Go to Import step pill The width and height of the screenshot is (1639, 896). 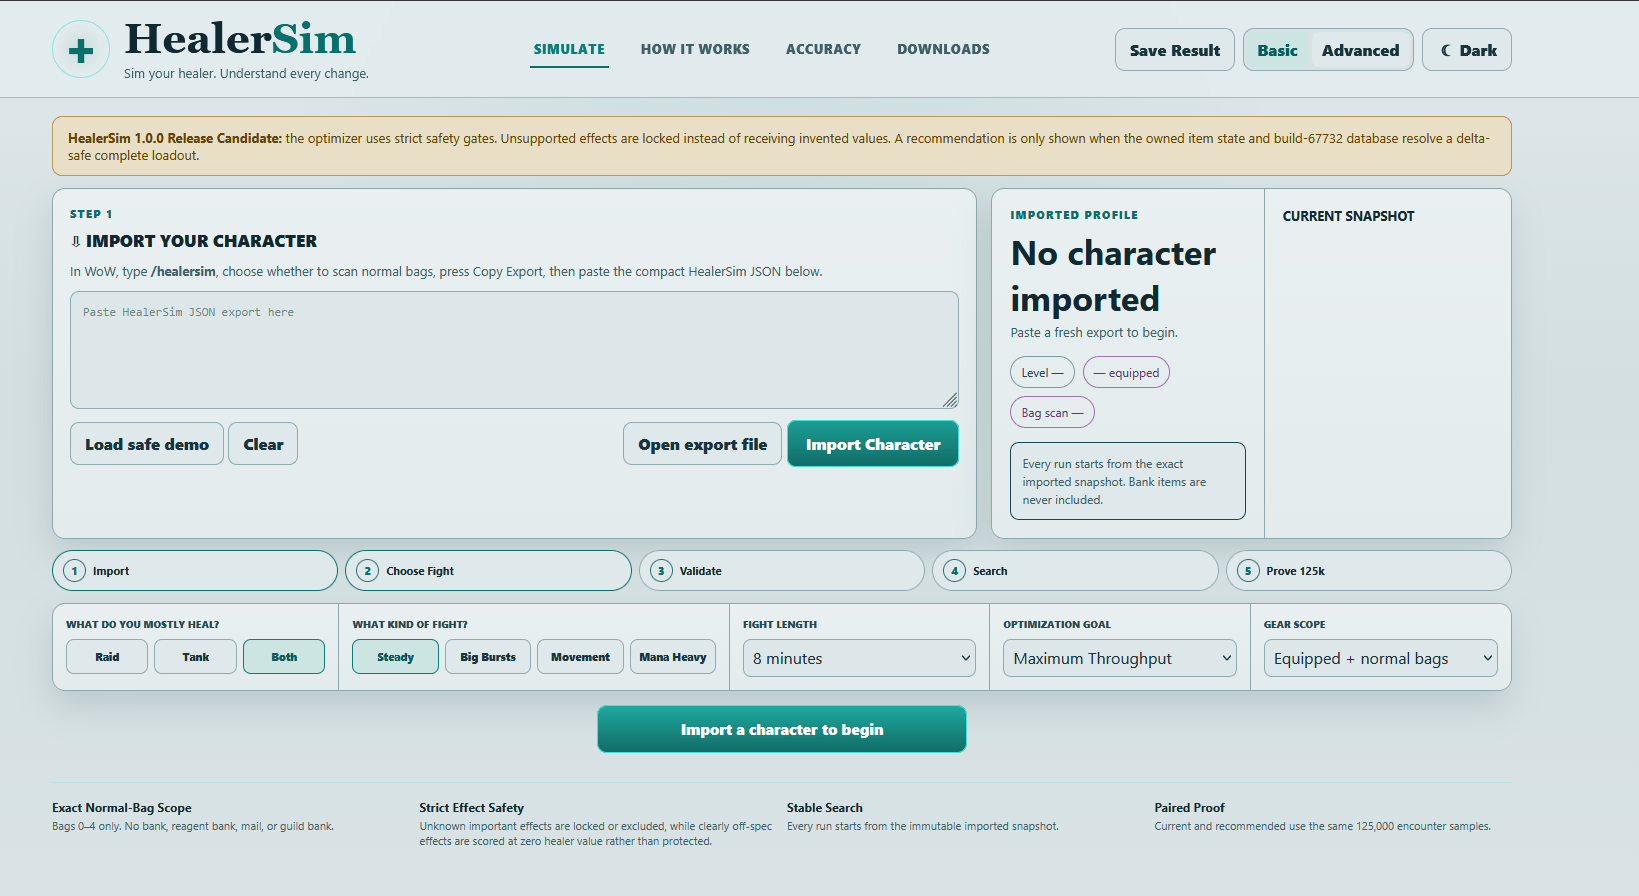tap(195, 571)
